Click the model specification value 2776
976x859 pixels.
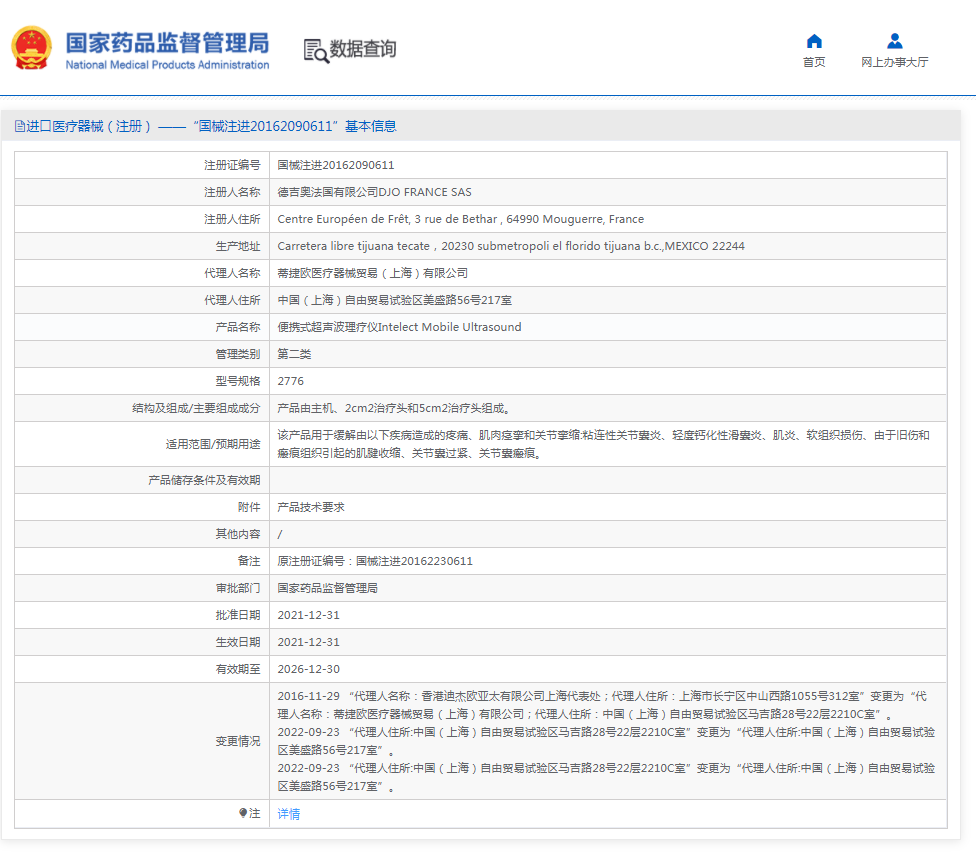click(x=290, y=381)
